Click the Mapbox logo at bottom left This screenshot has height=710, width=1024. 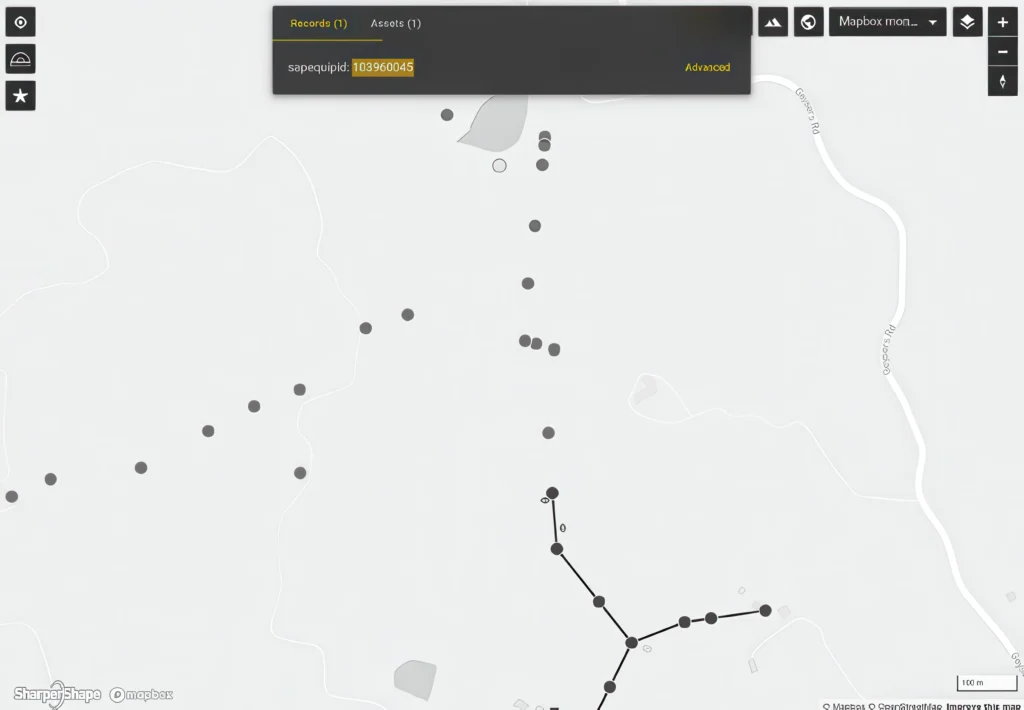(x=141, y=694)
